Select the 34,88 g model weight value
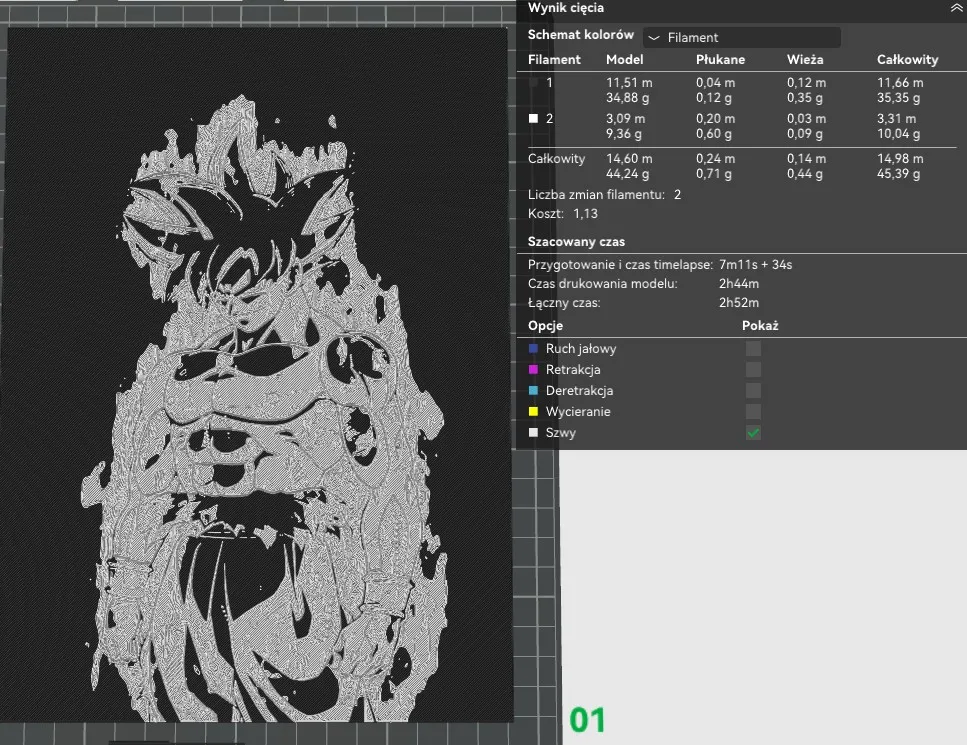Image resolution: width=967 pixels, height=745 pixels. [x=627, y=98]
